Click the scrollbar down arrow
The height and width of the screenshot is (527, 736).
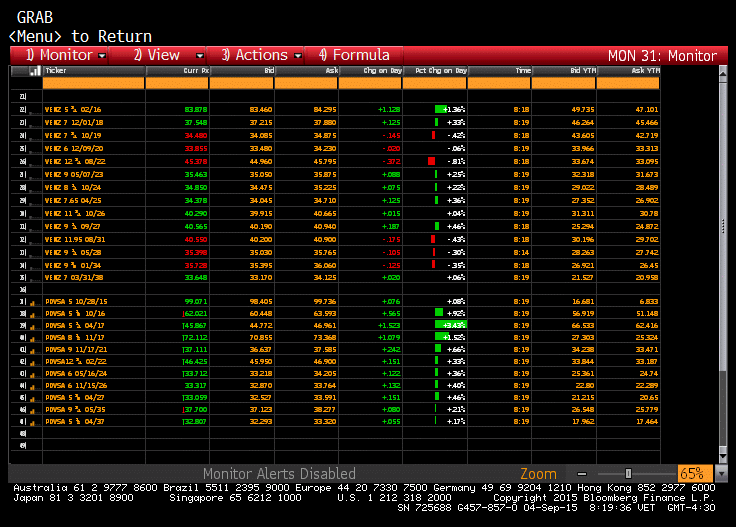pos(723,456)
